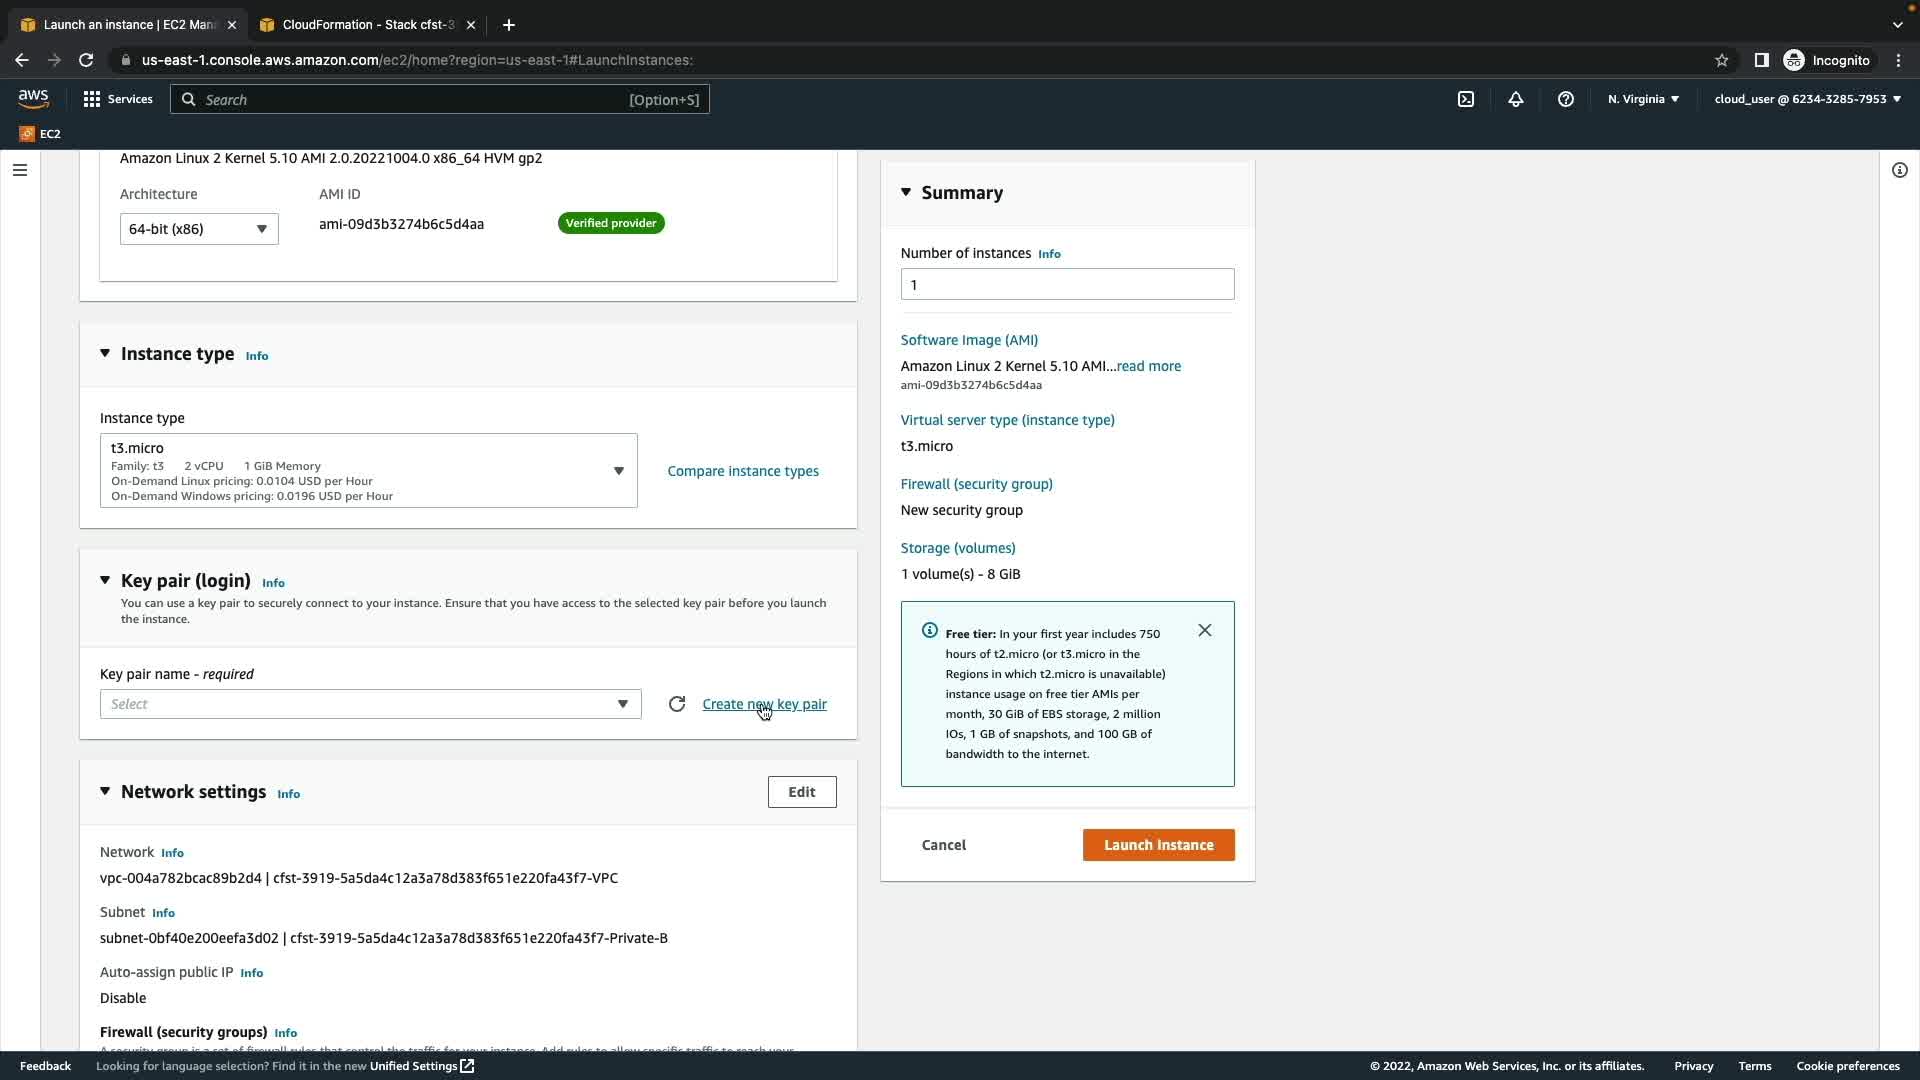This screenshot has height=1080, width=1920.
Task: Click Compare instance types link
Action: click(x=742, y=471)
